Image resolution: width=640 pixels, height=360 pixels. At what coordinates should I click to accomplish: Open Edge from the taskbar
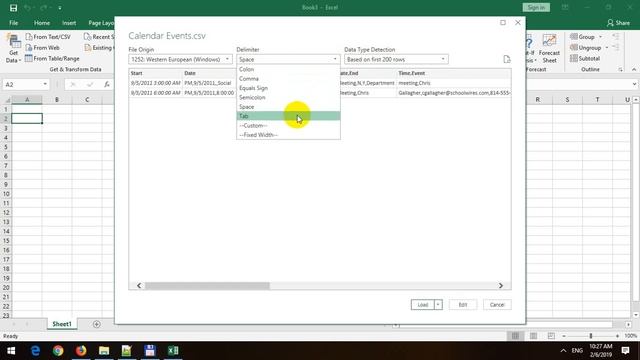pos(36,351)
